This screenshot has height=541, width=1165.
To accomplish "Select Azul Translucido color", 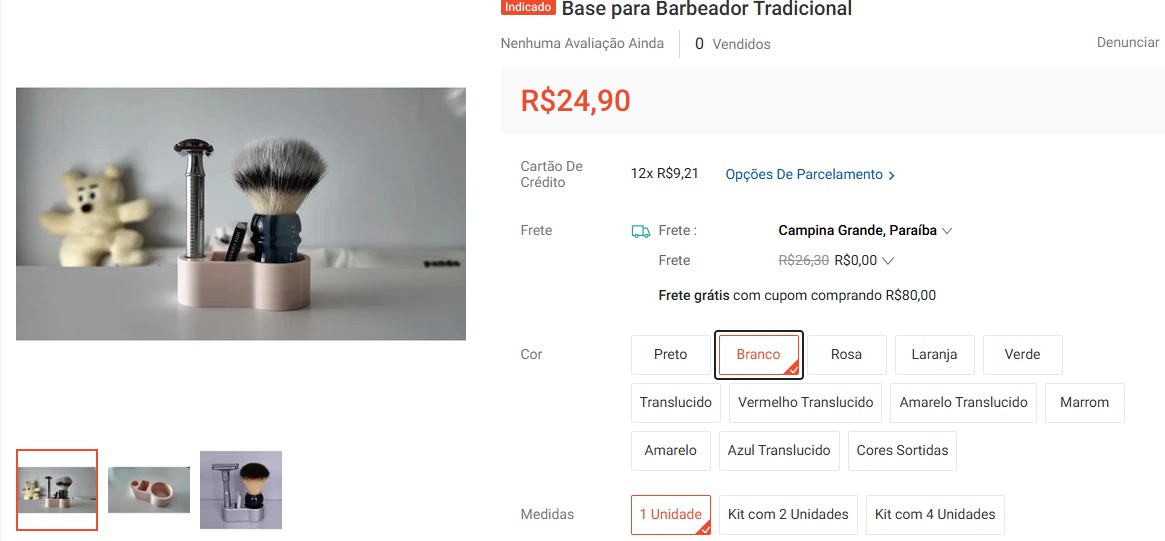I will coord(779,450).
